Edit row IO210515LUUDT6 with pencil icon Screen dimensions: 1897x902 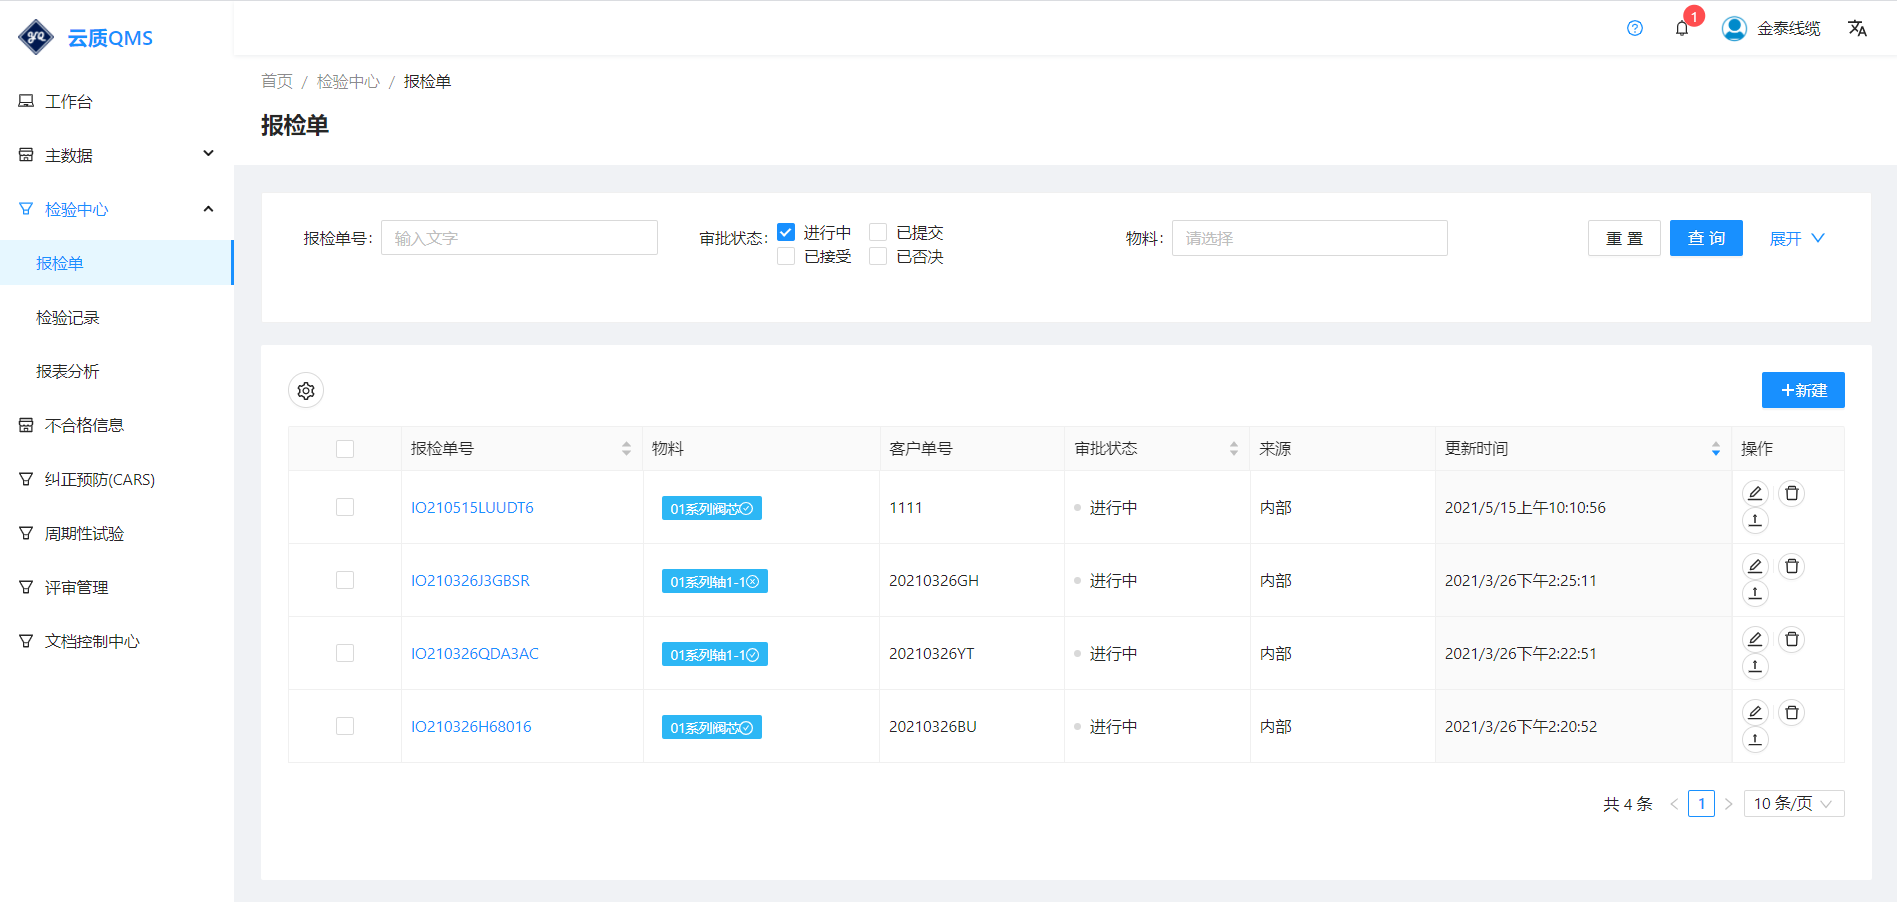click(x=1755, y=493)
